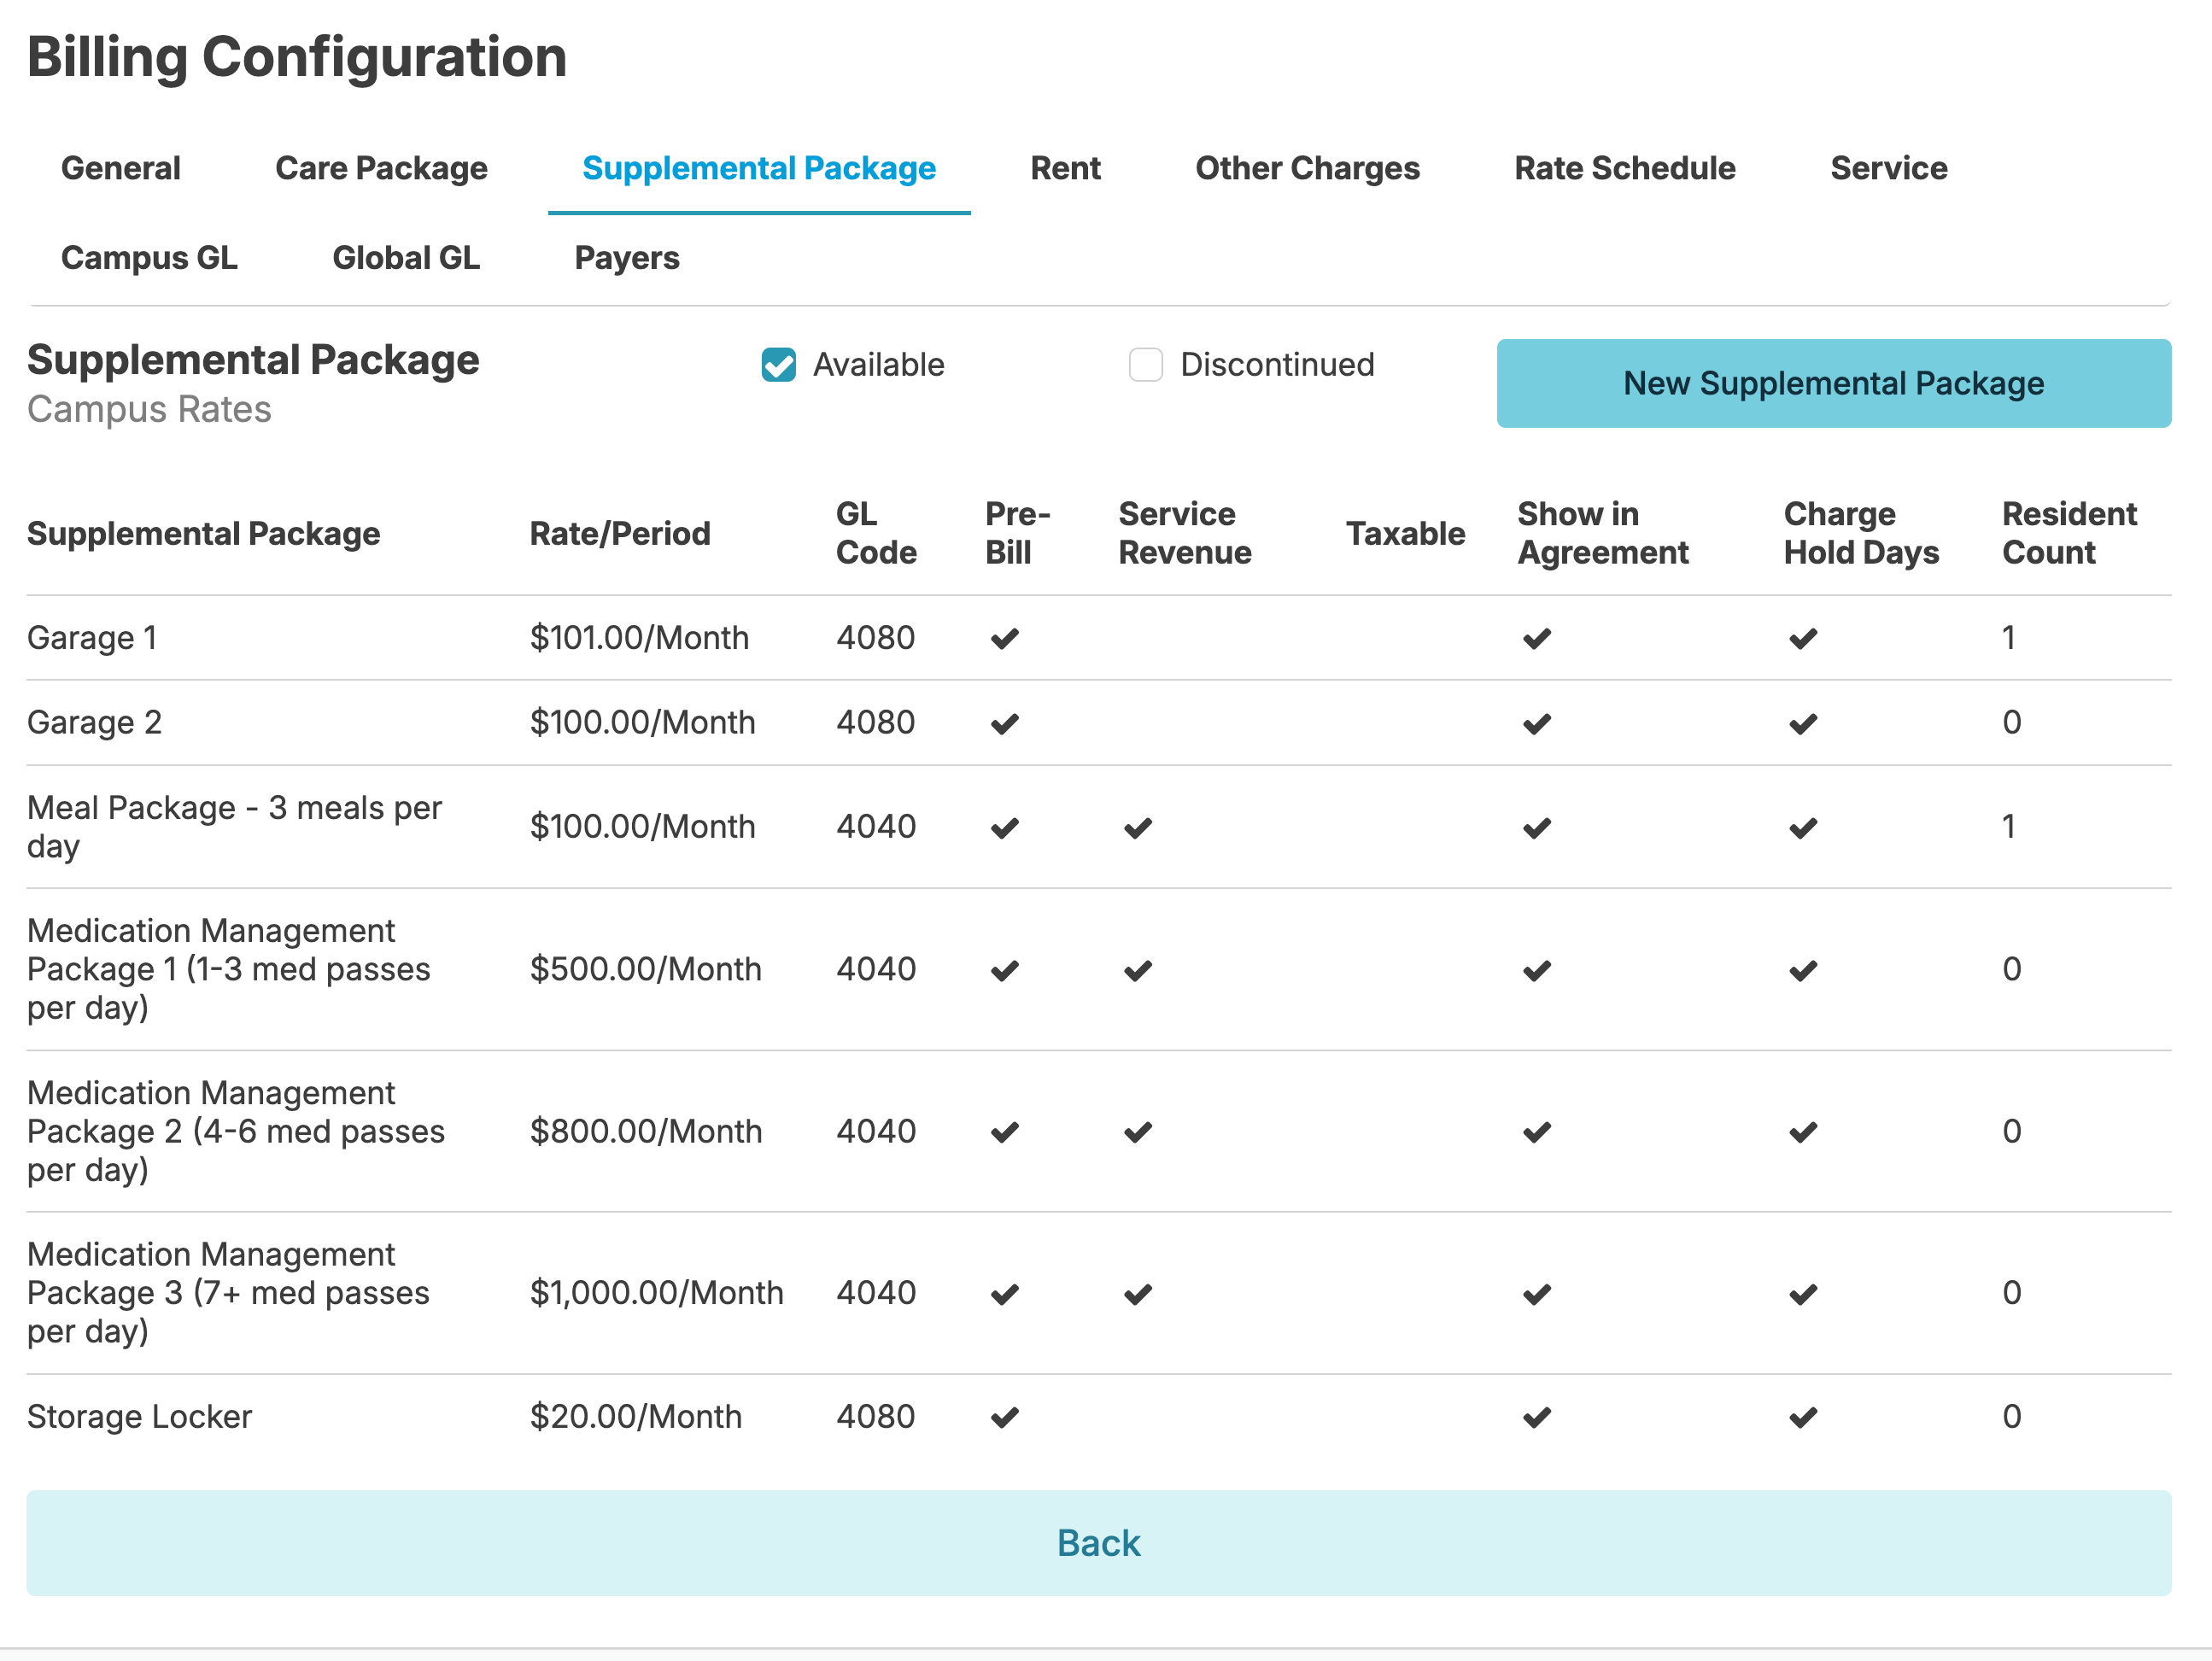The width and height of the screenshot is (2212, 1661).
Task: Click New Supplemental Package button
Action: click(x=1832, y=383)
